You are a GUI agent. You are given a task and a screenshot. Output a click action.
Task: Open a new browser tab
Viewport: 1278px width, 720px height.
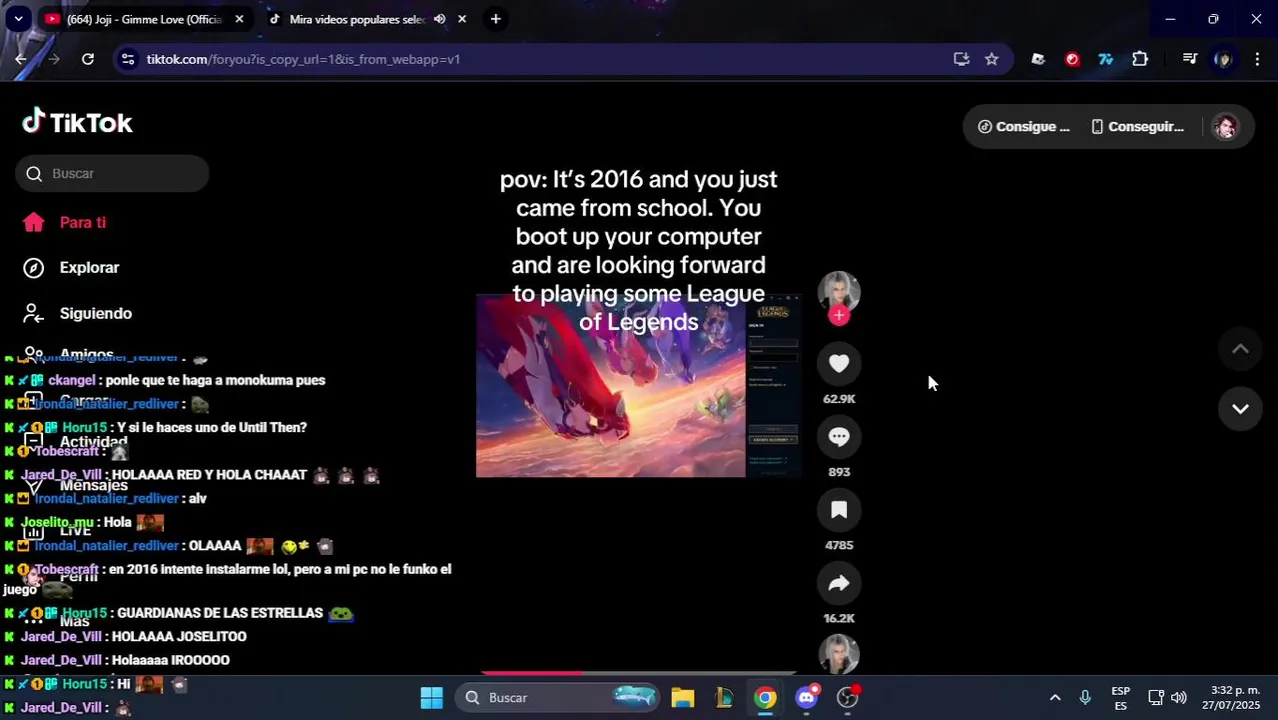click(x=495, y=19)
